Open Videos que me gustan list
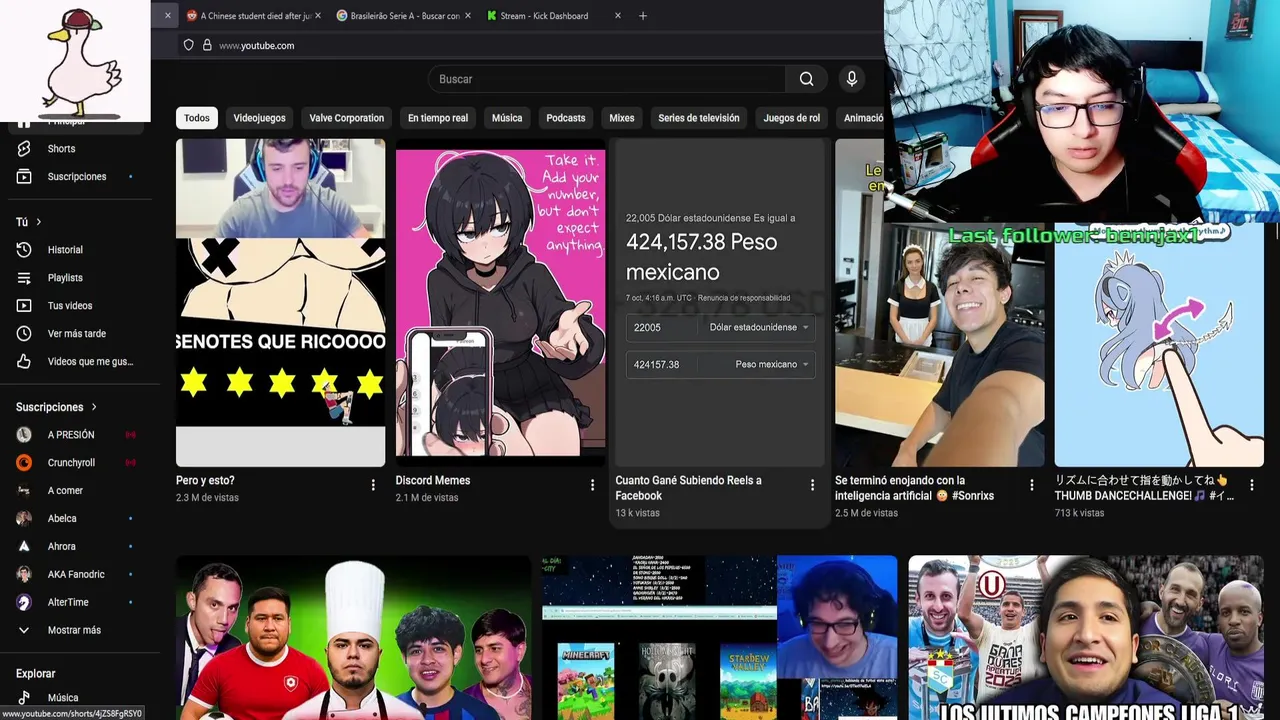This screenshot has width=1280, height=720. pyautogui.click(x=89, y=362)
